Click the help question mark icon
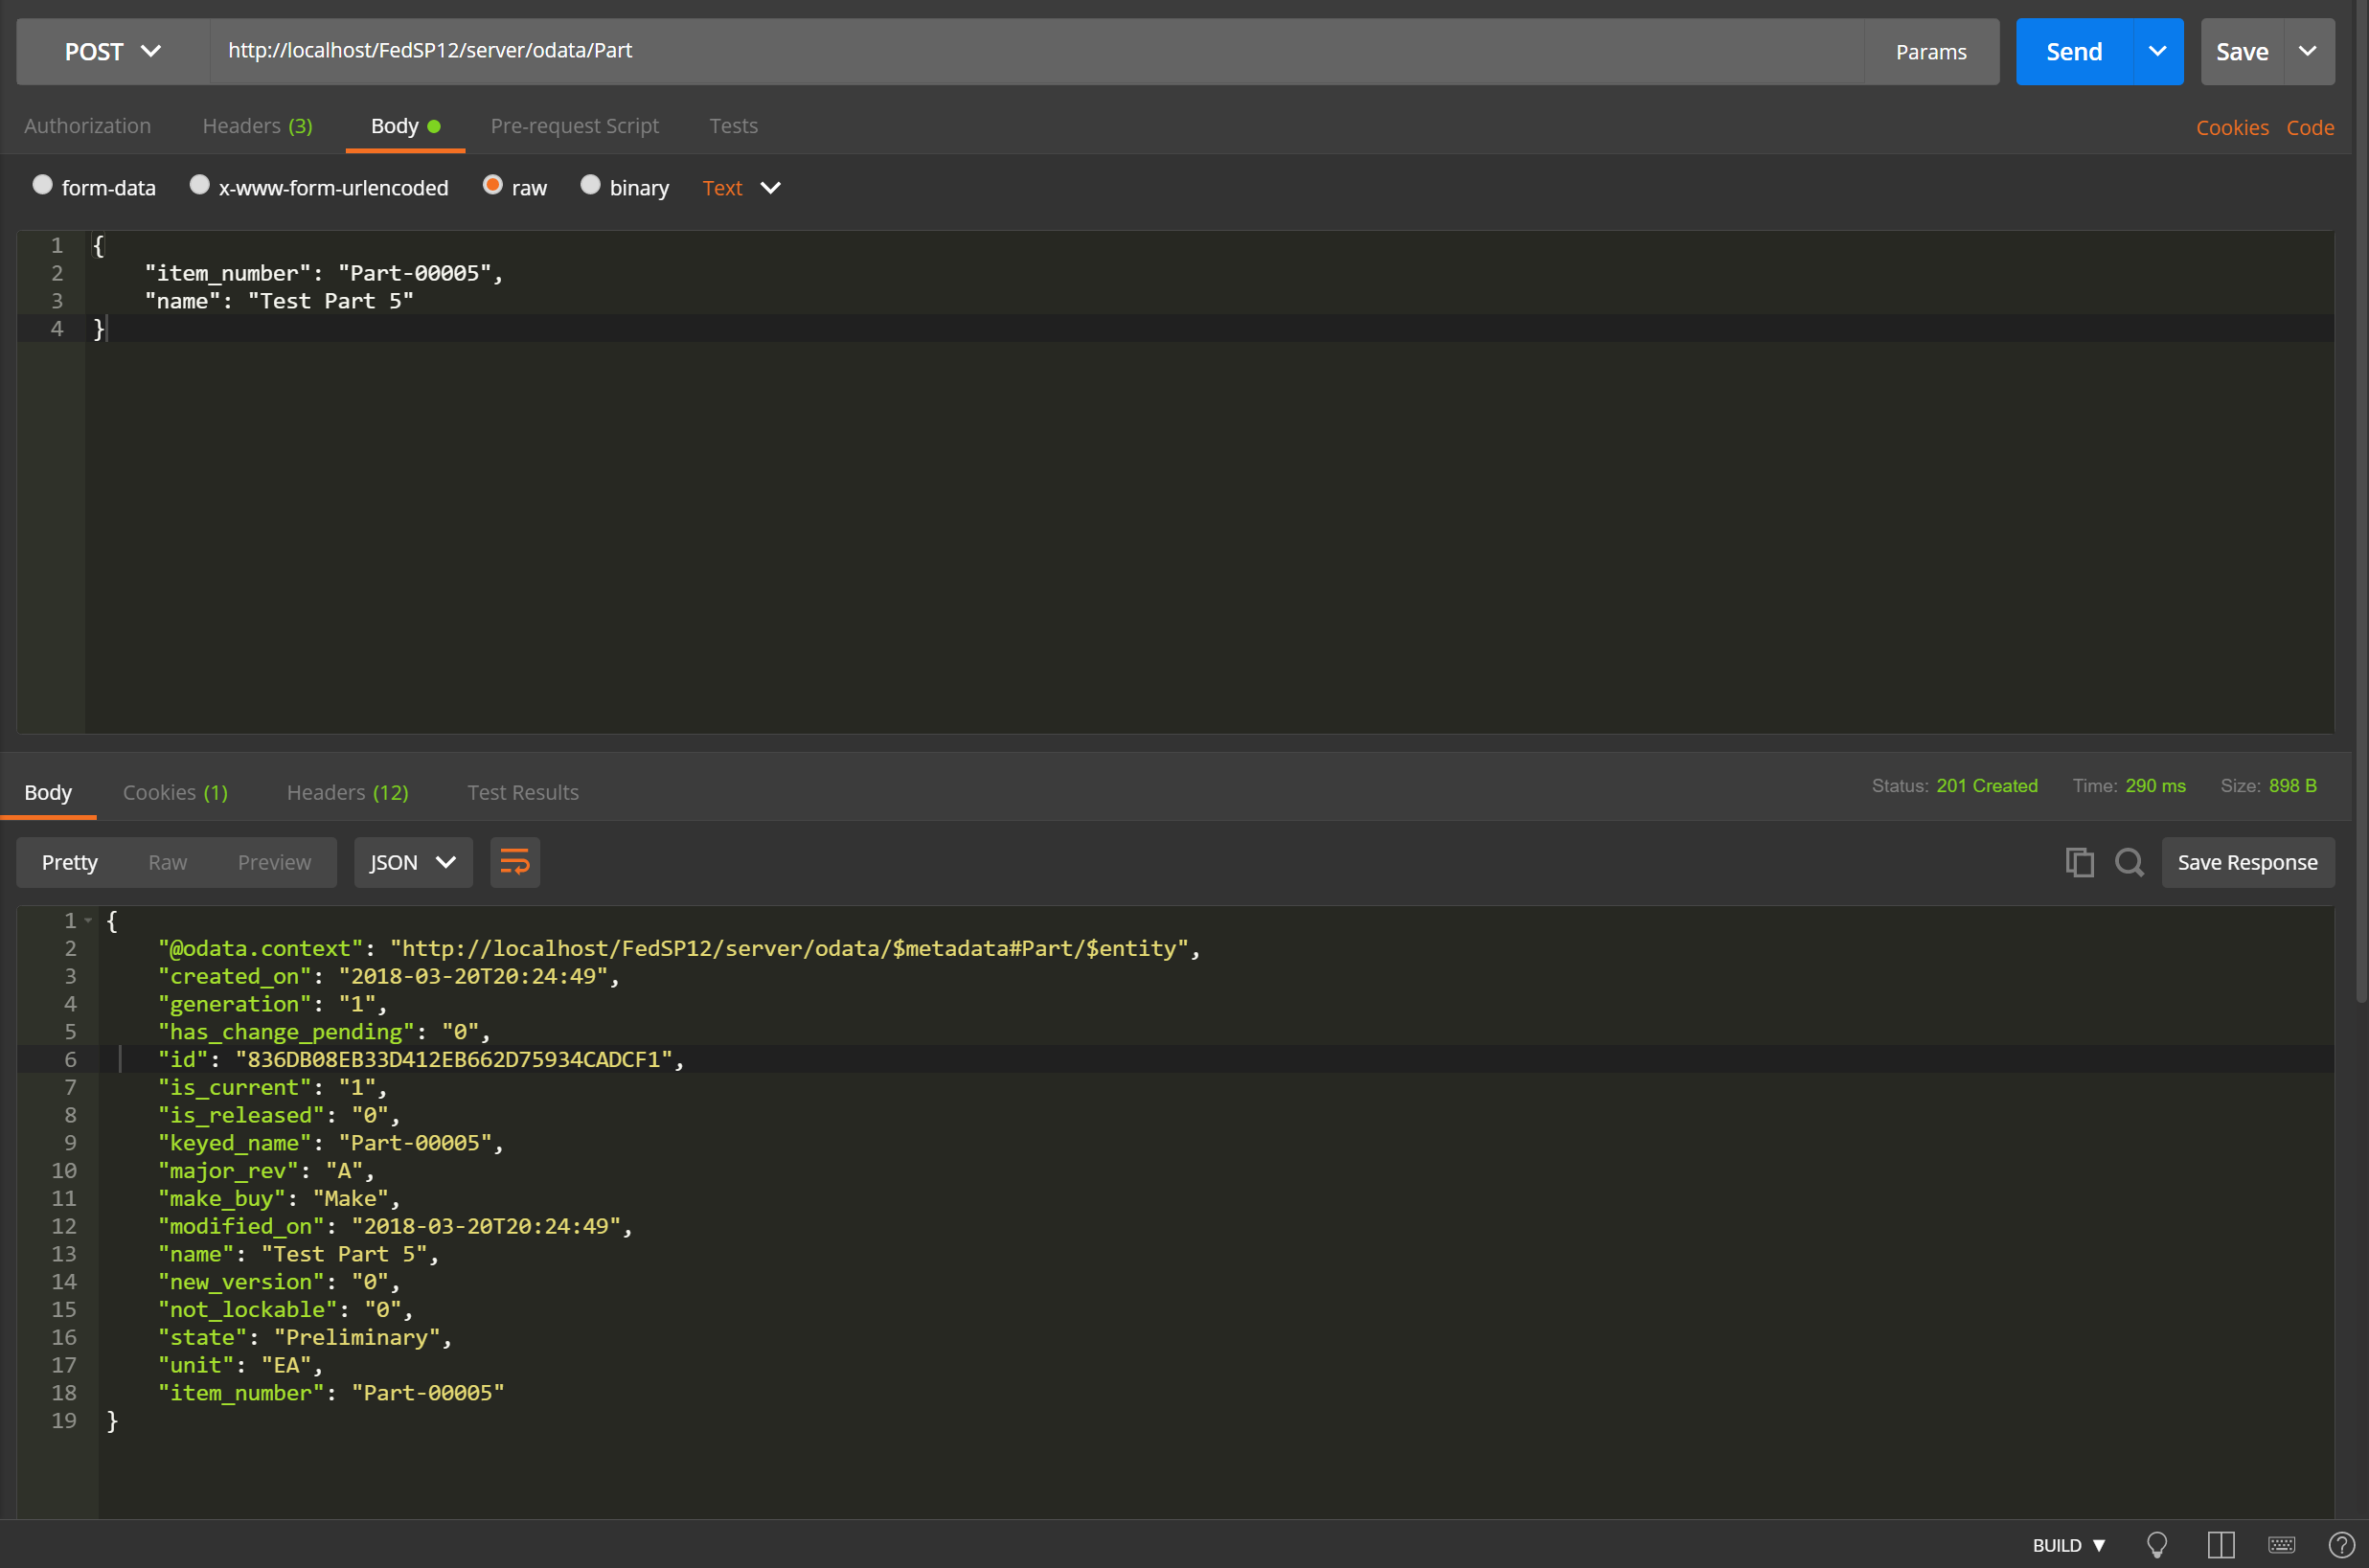This screenshot has height=1568, width=2369. [x=2341, y=1544]
